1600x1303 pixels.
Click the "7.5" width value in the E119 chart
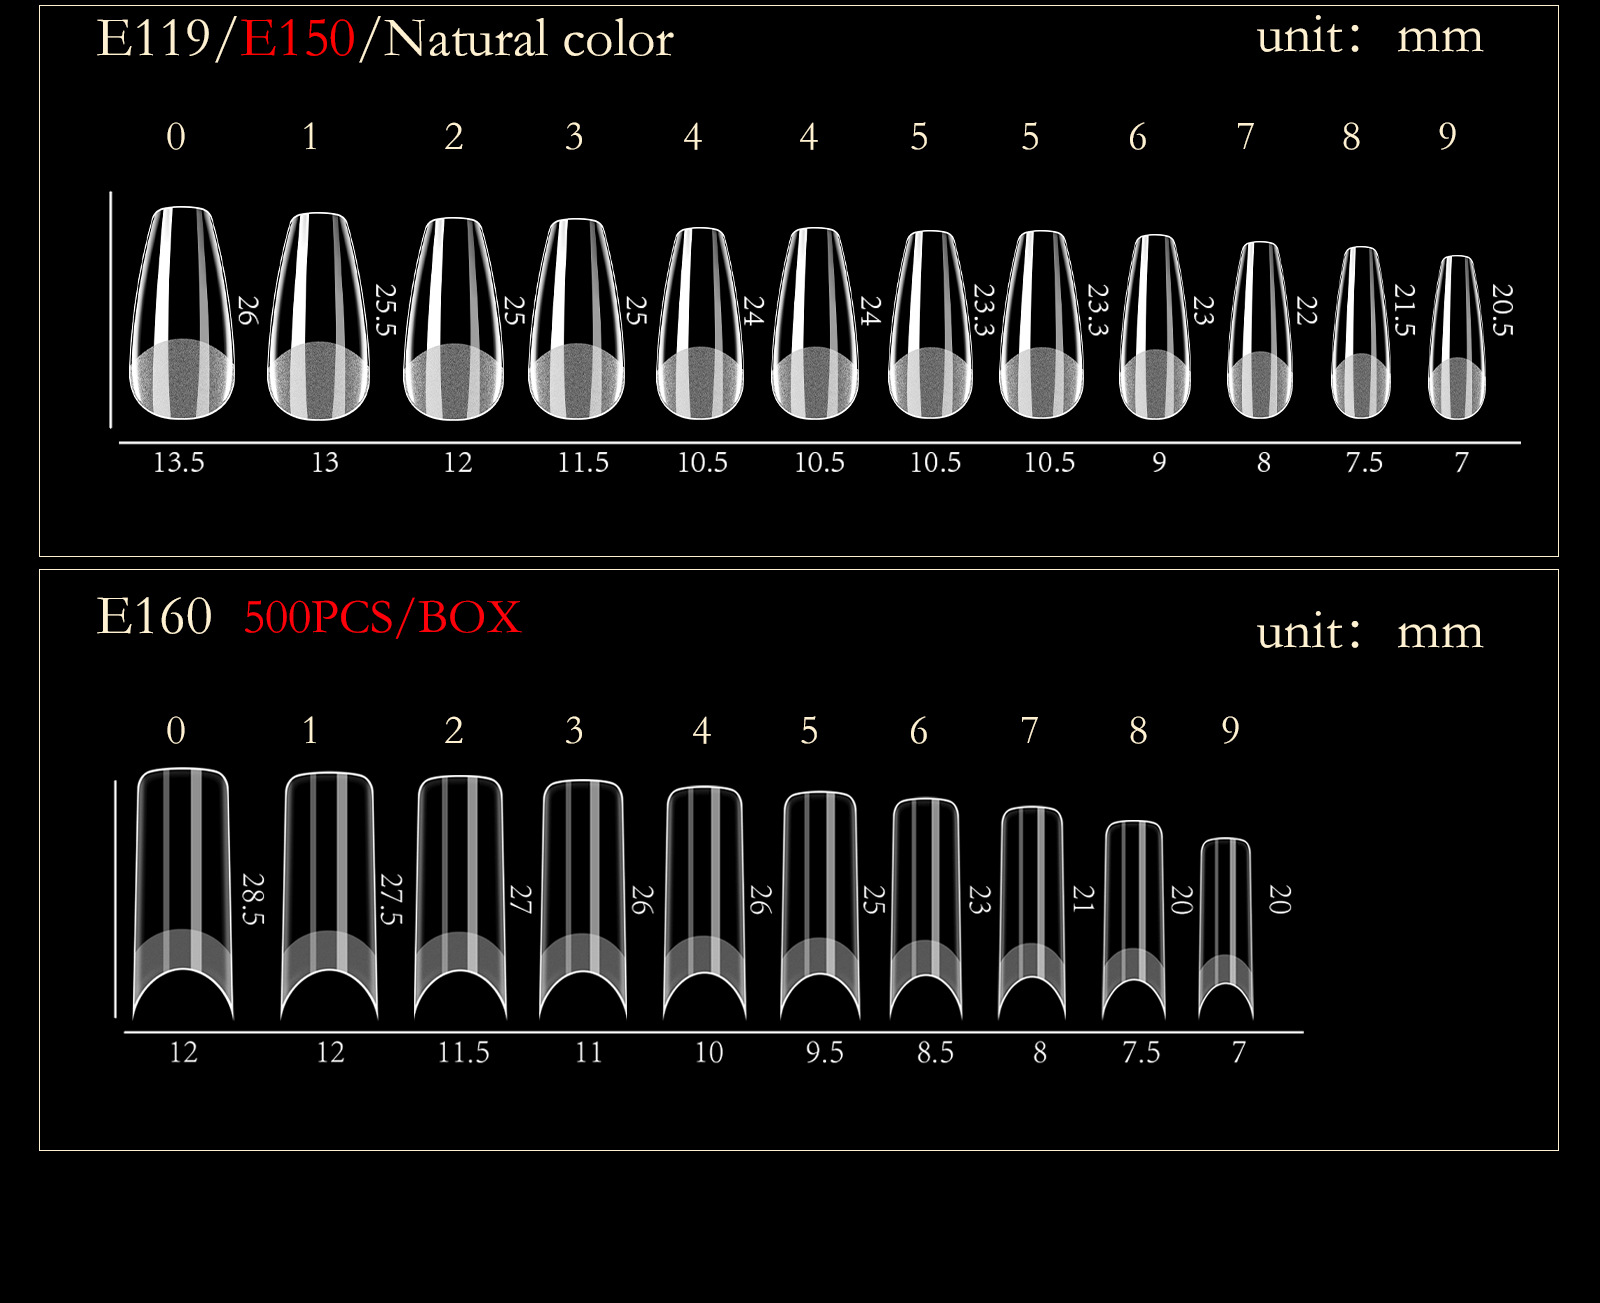click(x=1364, y=462)
